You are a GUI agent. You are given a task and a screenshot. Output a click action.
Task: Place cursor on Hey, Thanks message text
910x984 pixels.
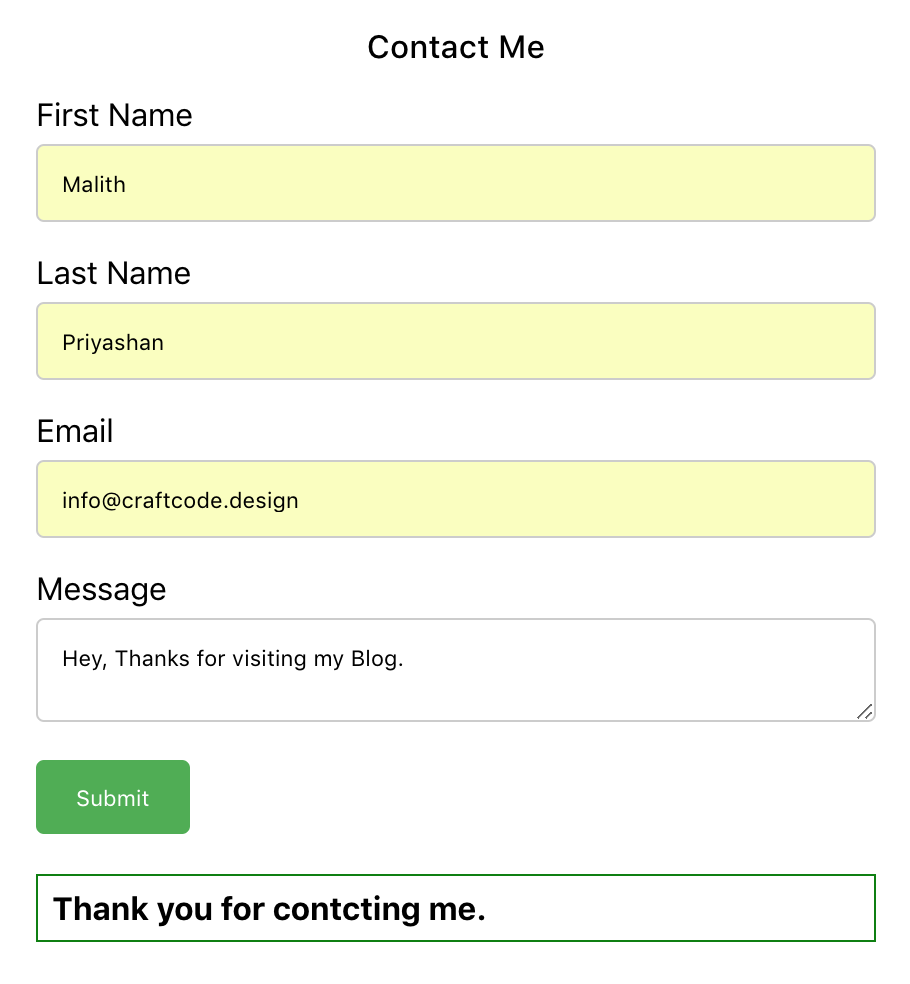[x=233, y=659]
